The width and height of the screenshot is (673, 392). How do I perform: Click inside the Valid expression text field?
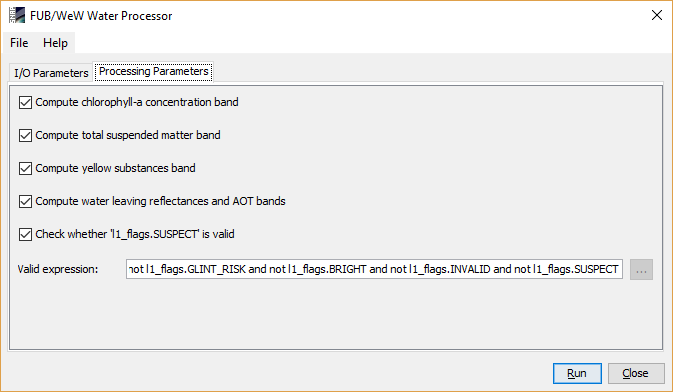click(374, 269)
